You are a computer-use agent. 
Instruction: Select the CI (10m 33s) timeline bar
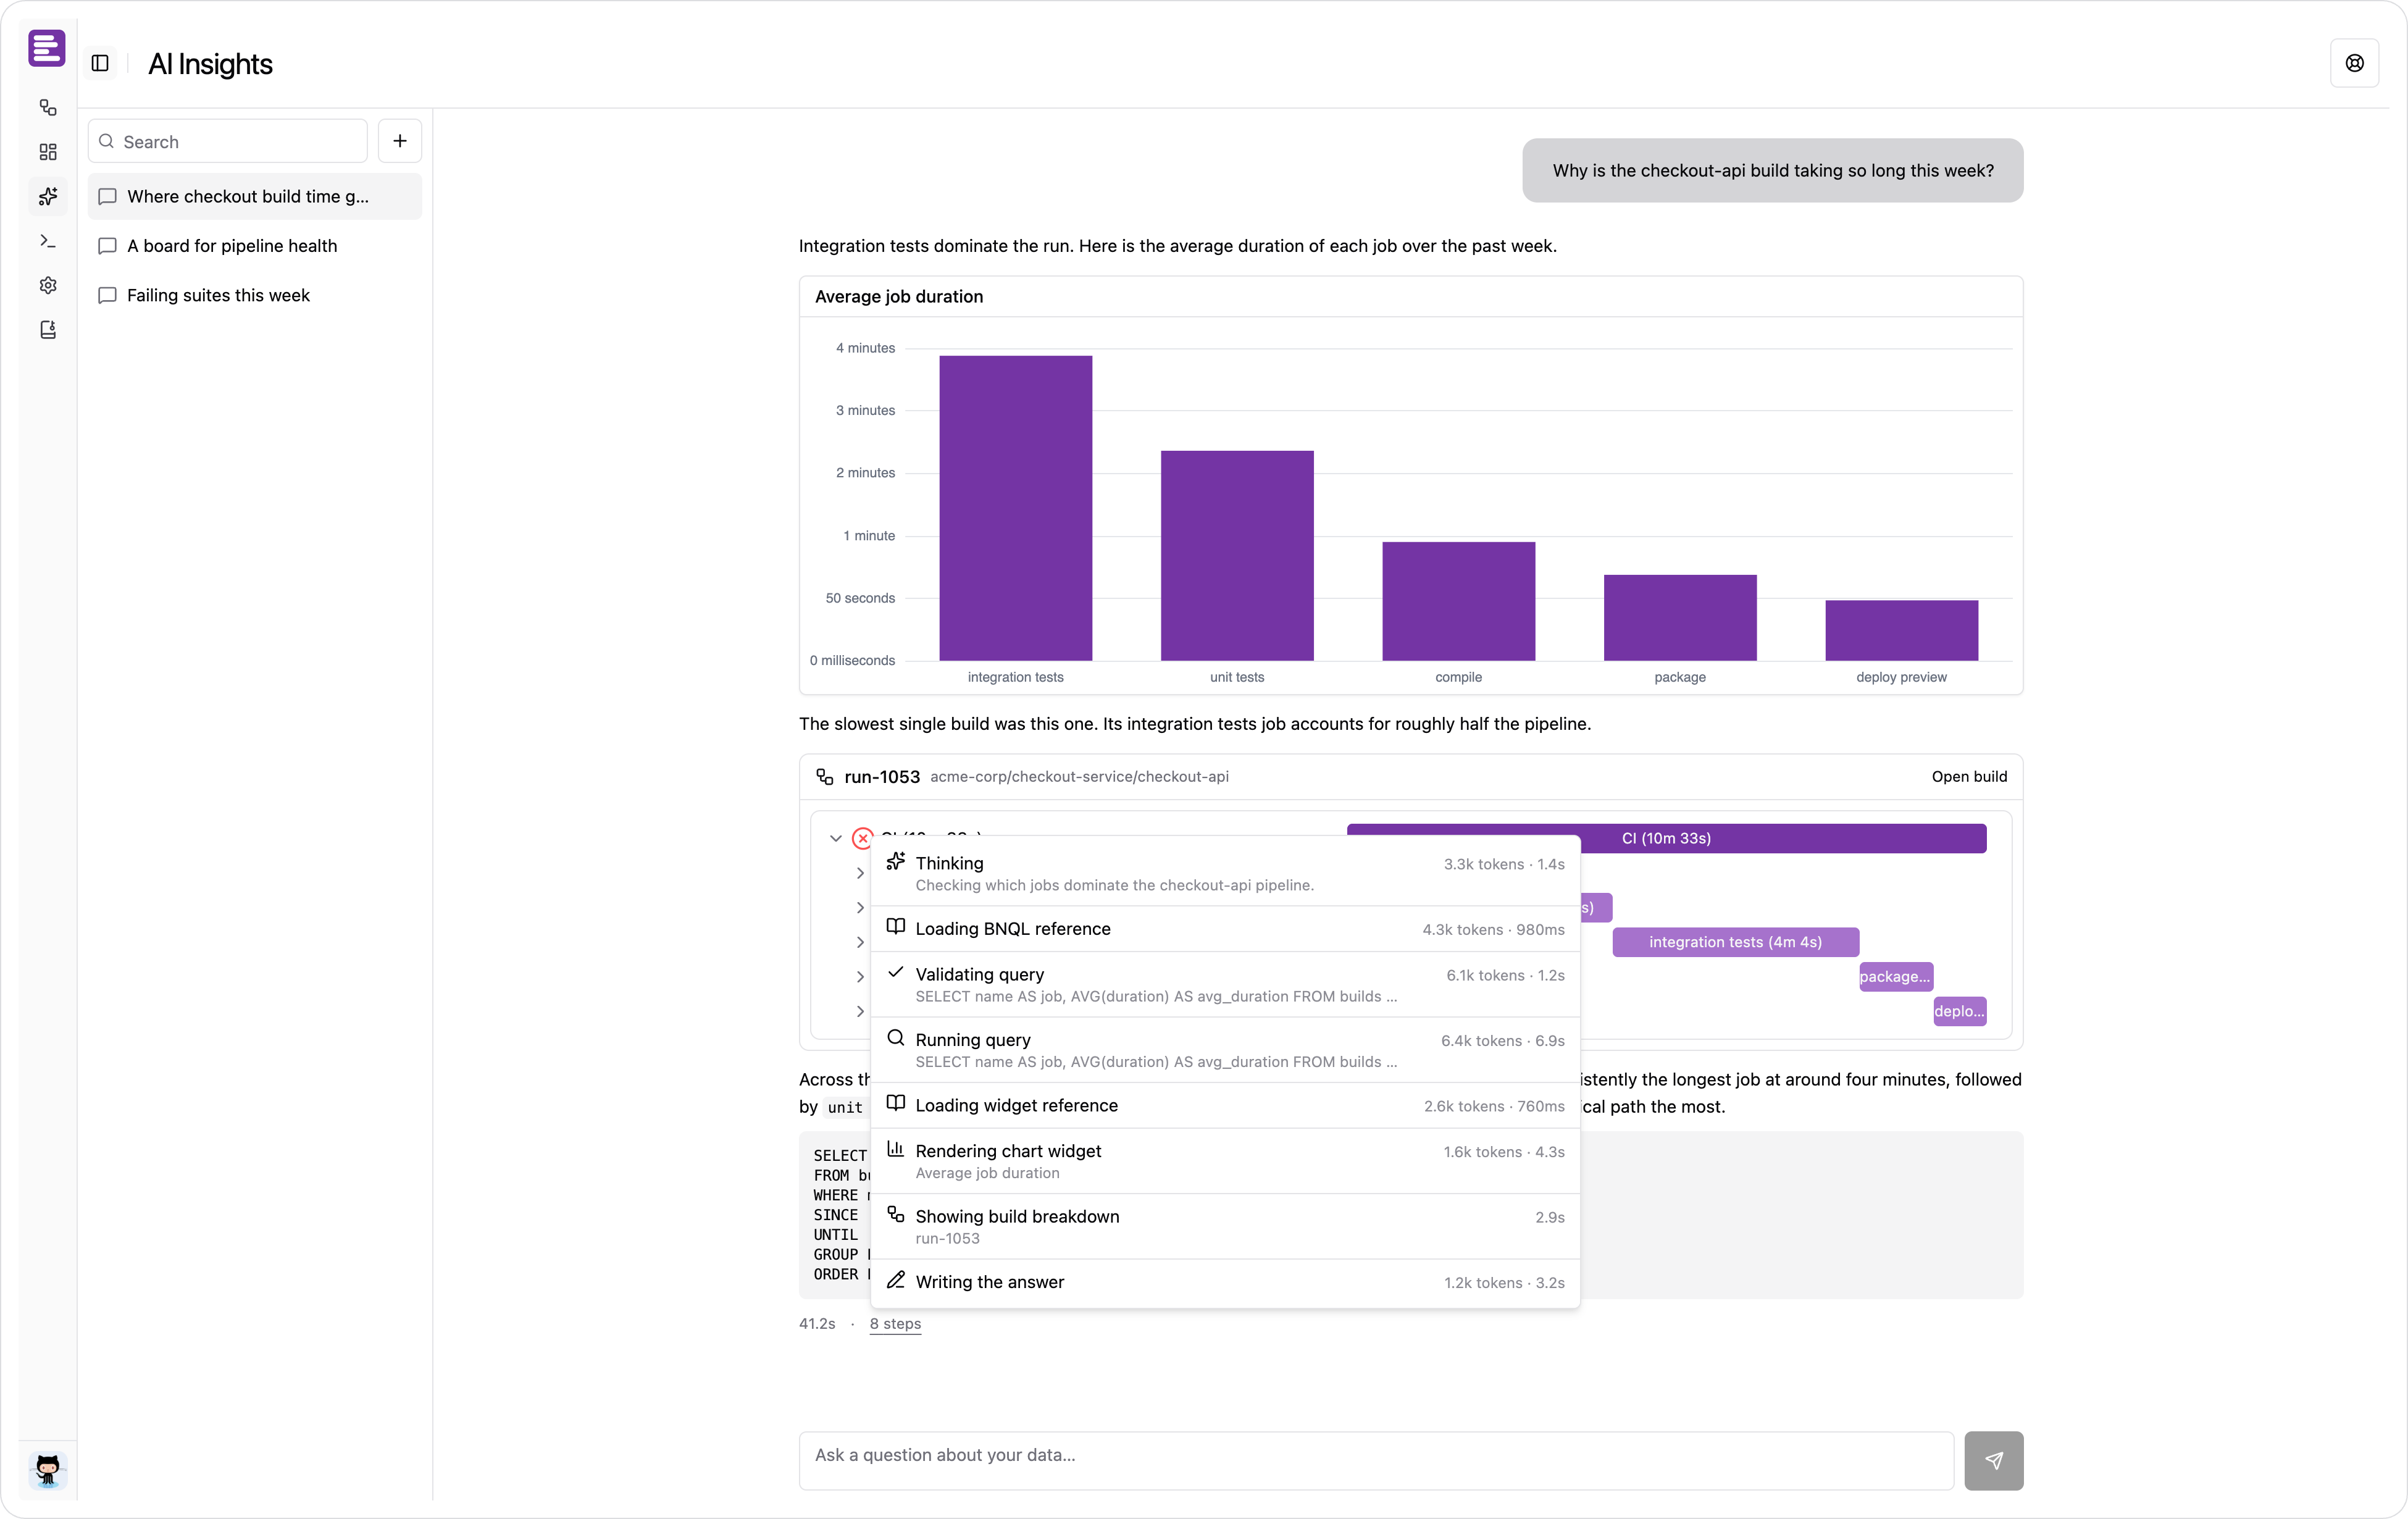1666,838
